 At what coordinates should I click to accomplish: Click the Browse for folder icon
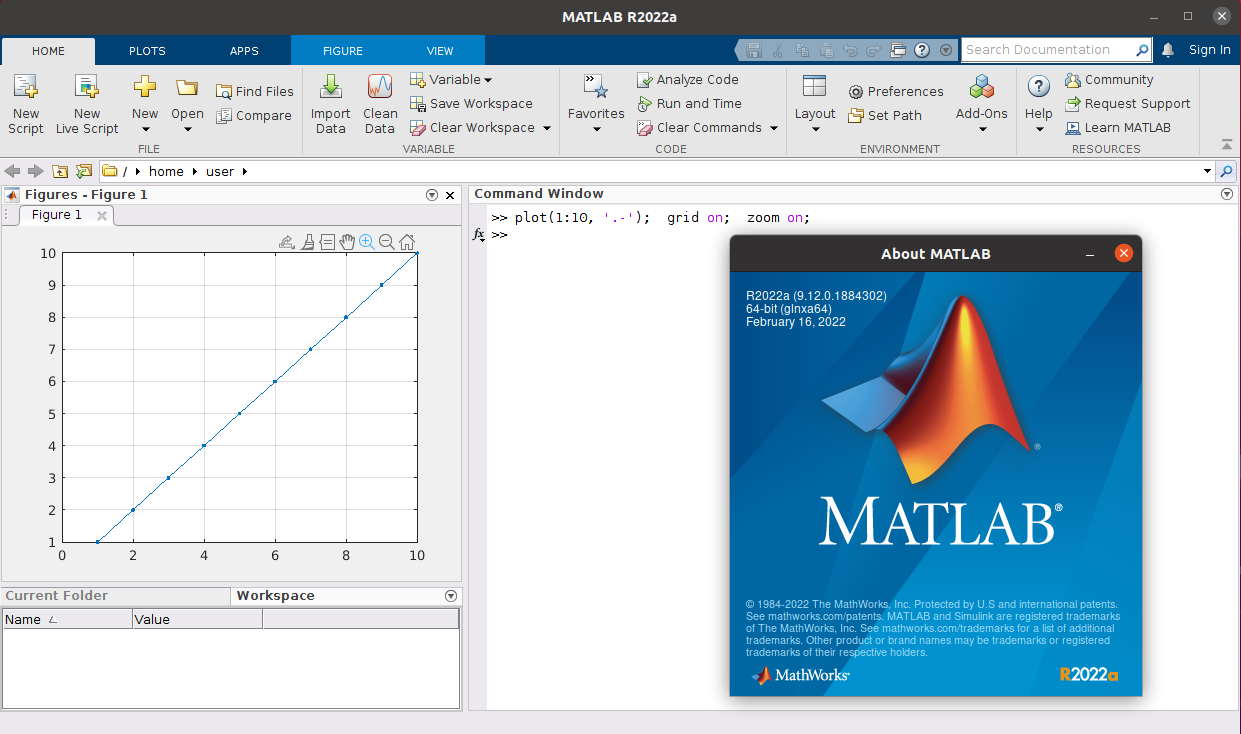click(84, 171)
